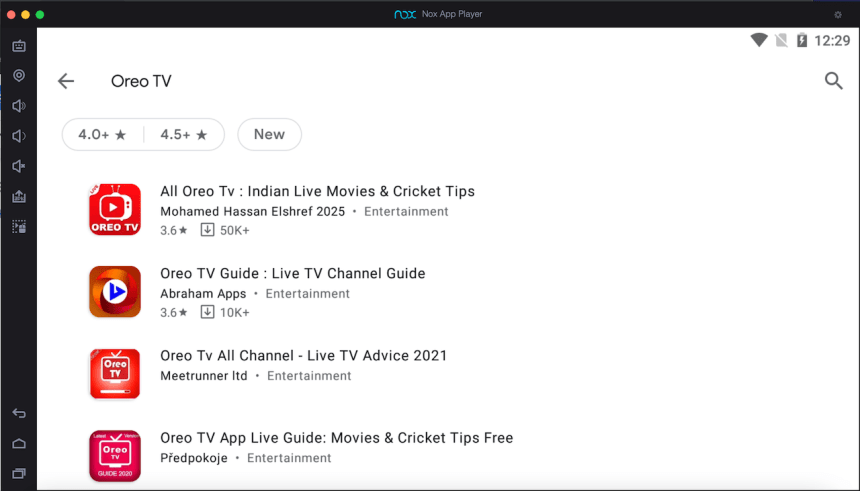Click download icon beside 50K+
Viewport: 860px width, 491px height.
(x=207, y=230)
